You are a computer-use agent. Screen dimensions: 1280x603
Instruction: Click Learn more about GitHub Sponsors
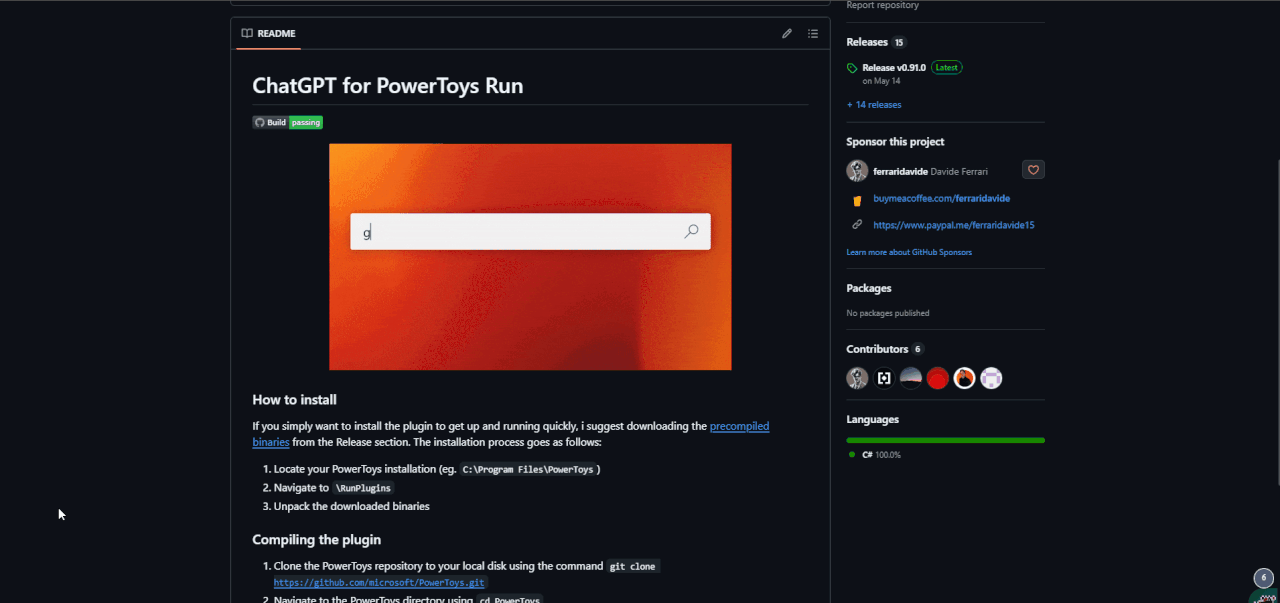[909, 252]
